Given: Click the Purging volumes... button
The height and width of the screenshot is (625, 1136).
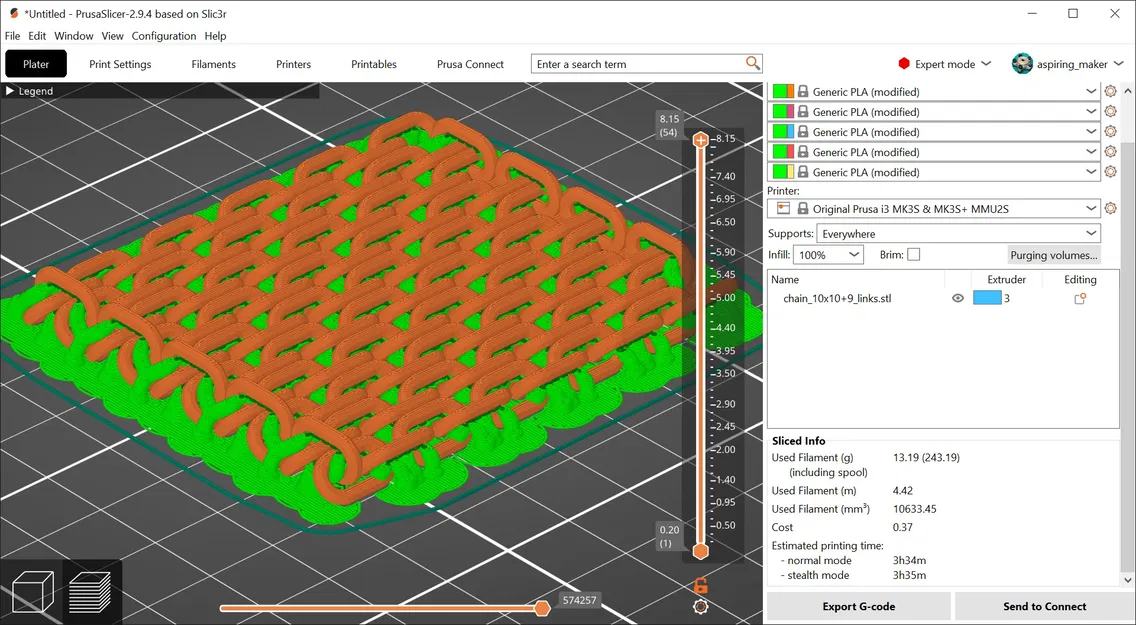Looking at the screenshot, I should point(1054,255).
